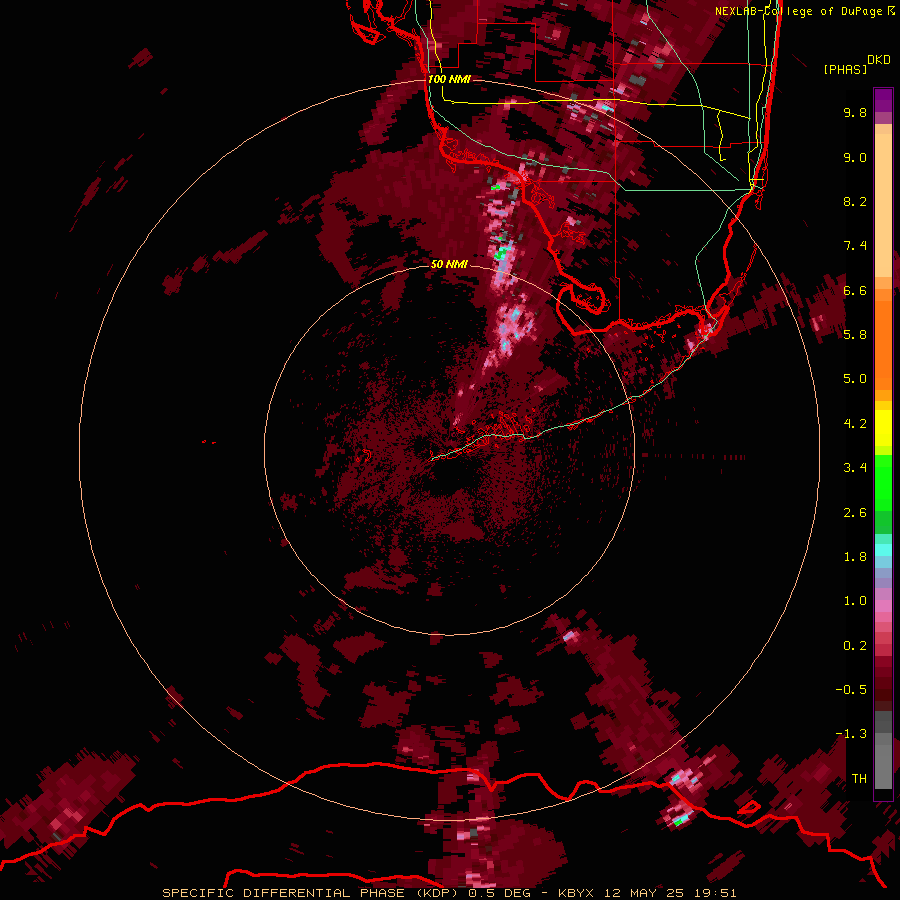The height and width of the screenshot is (900, 900).
Task: Click the cyan band of the color bar
Action: (x=883, y=550)
